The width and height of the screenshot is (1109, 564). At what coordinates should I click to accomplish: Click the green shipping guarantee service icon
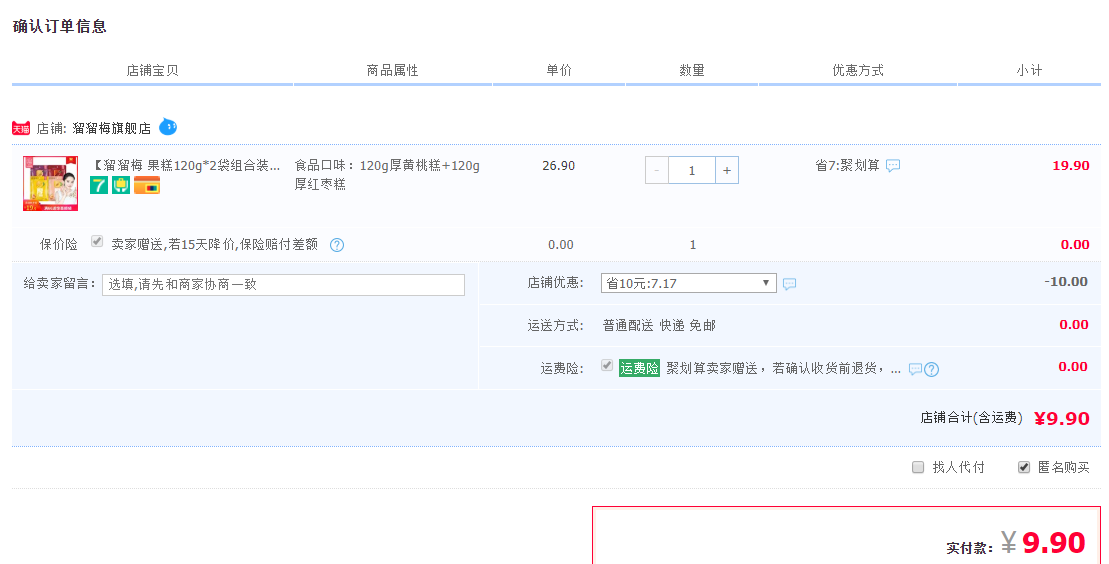point(121,185)
